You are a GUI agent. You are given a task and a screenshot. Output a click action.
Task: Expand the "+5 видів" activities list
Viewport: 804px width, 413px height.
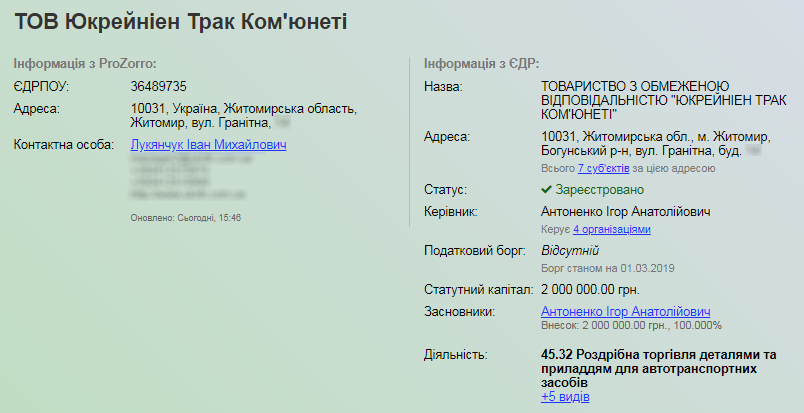[565, 397]
